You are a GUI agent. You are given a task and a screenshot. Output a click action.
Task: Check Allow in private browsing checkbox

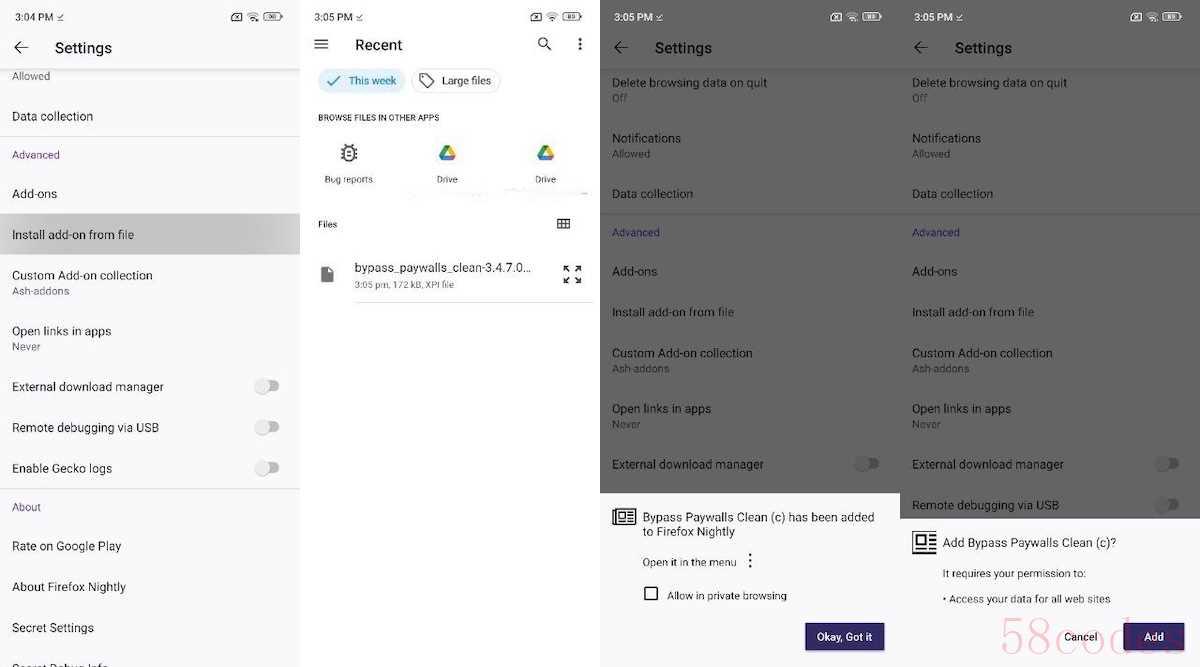[x=651, y=594]
